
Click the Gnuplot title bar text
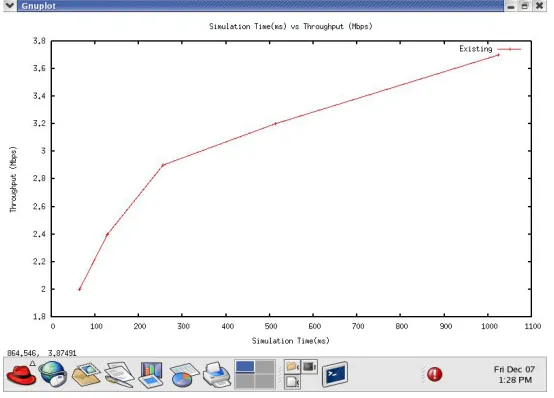(x=39, y=6)
